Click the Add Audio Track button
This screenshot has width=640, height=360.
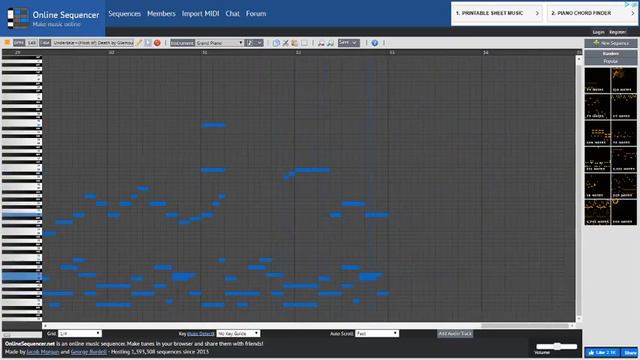pyautogui.click(x=455, y=333)
